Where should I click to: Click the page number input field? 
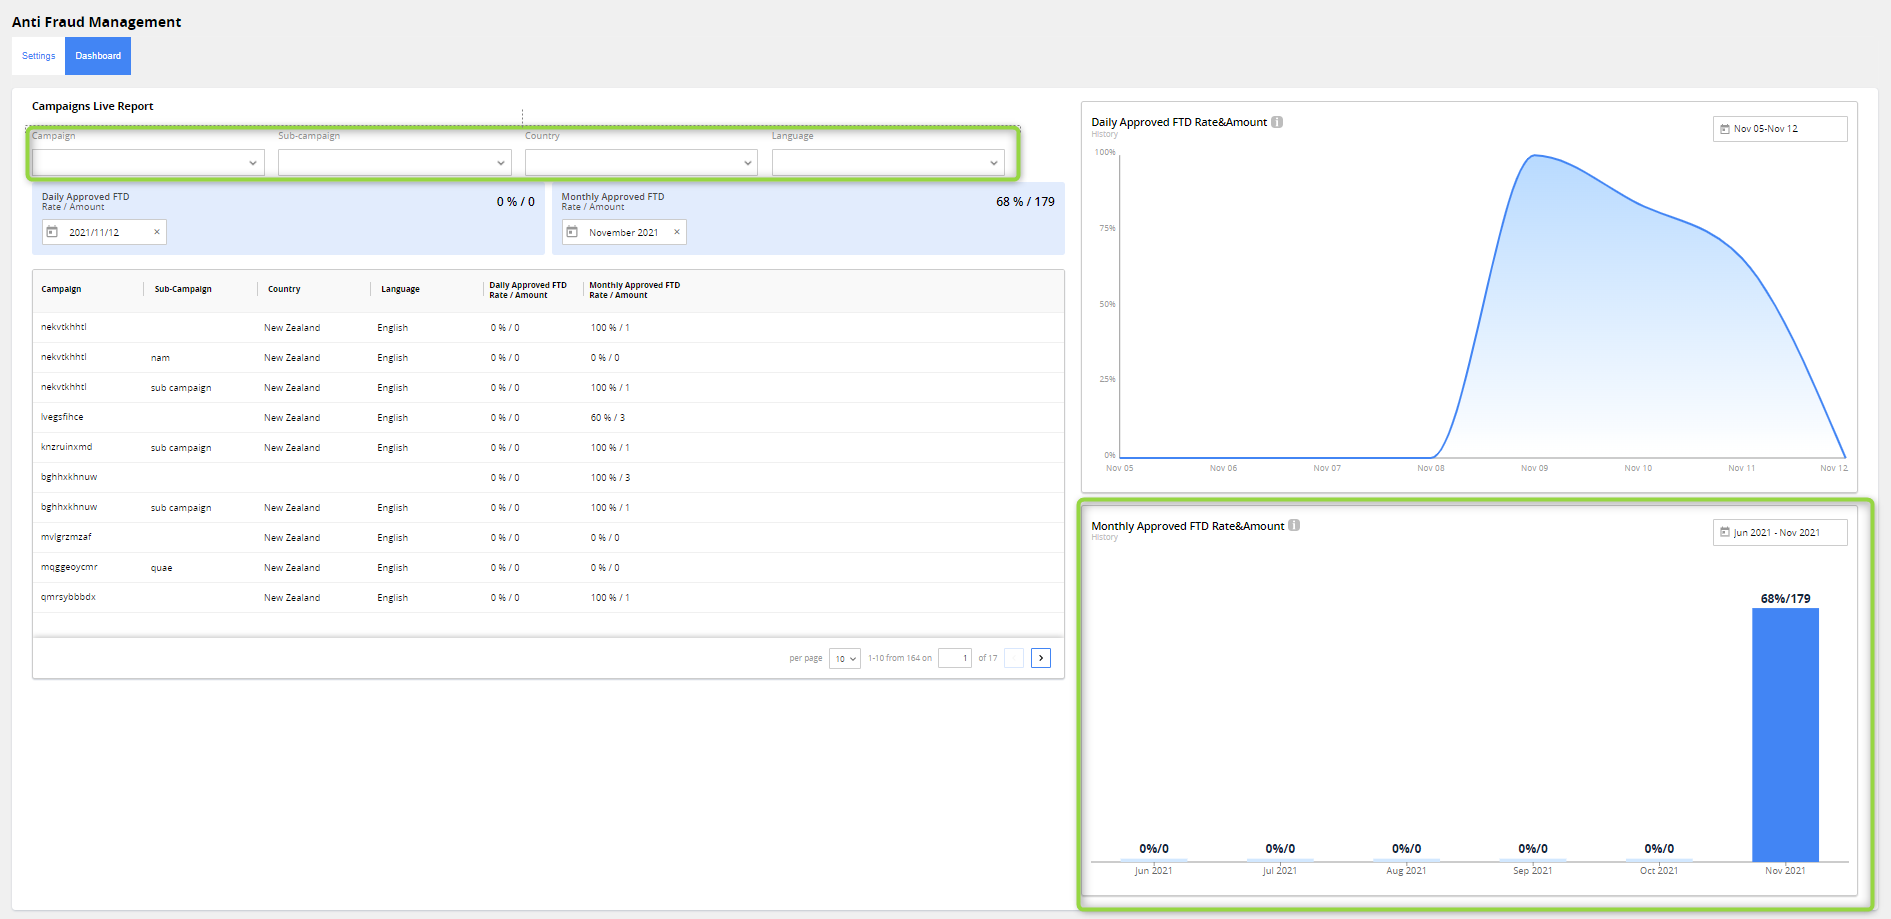(x=955, y=658)
